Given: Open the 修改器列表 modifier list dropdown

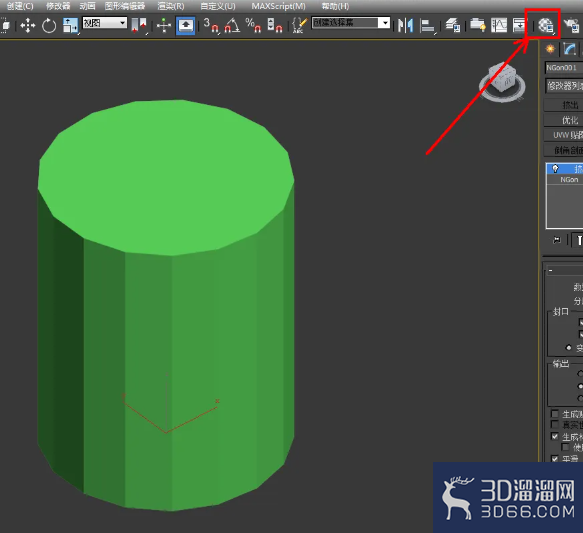Looking at the screenshot, I should (x=564, y=86).
